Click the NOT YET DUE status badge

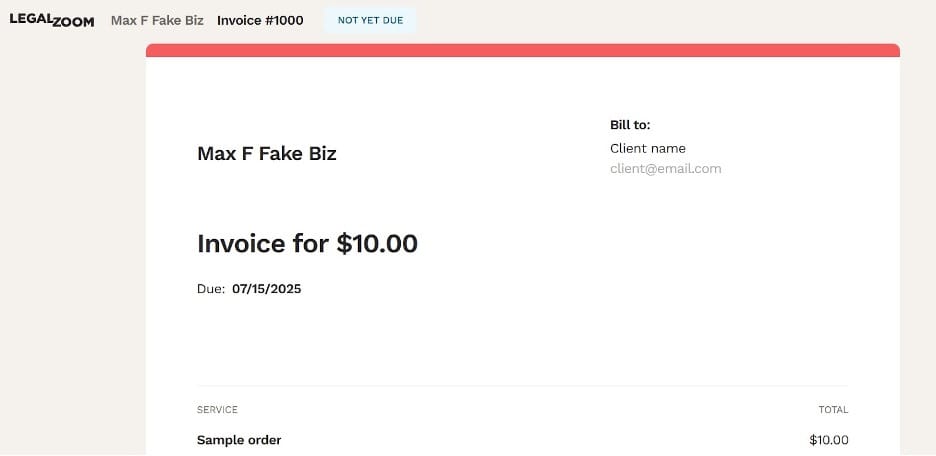pyautogui.click(x=370, y=20)
